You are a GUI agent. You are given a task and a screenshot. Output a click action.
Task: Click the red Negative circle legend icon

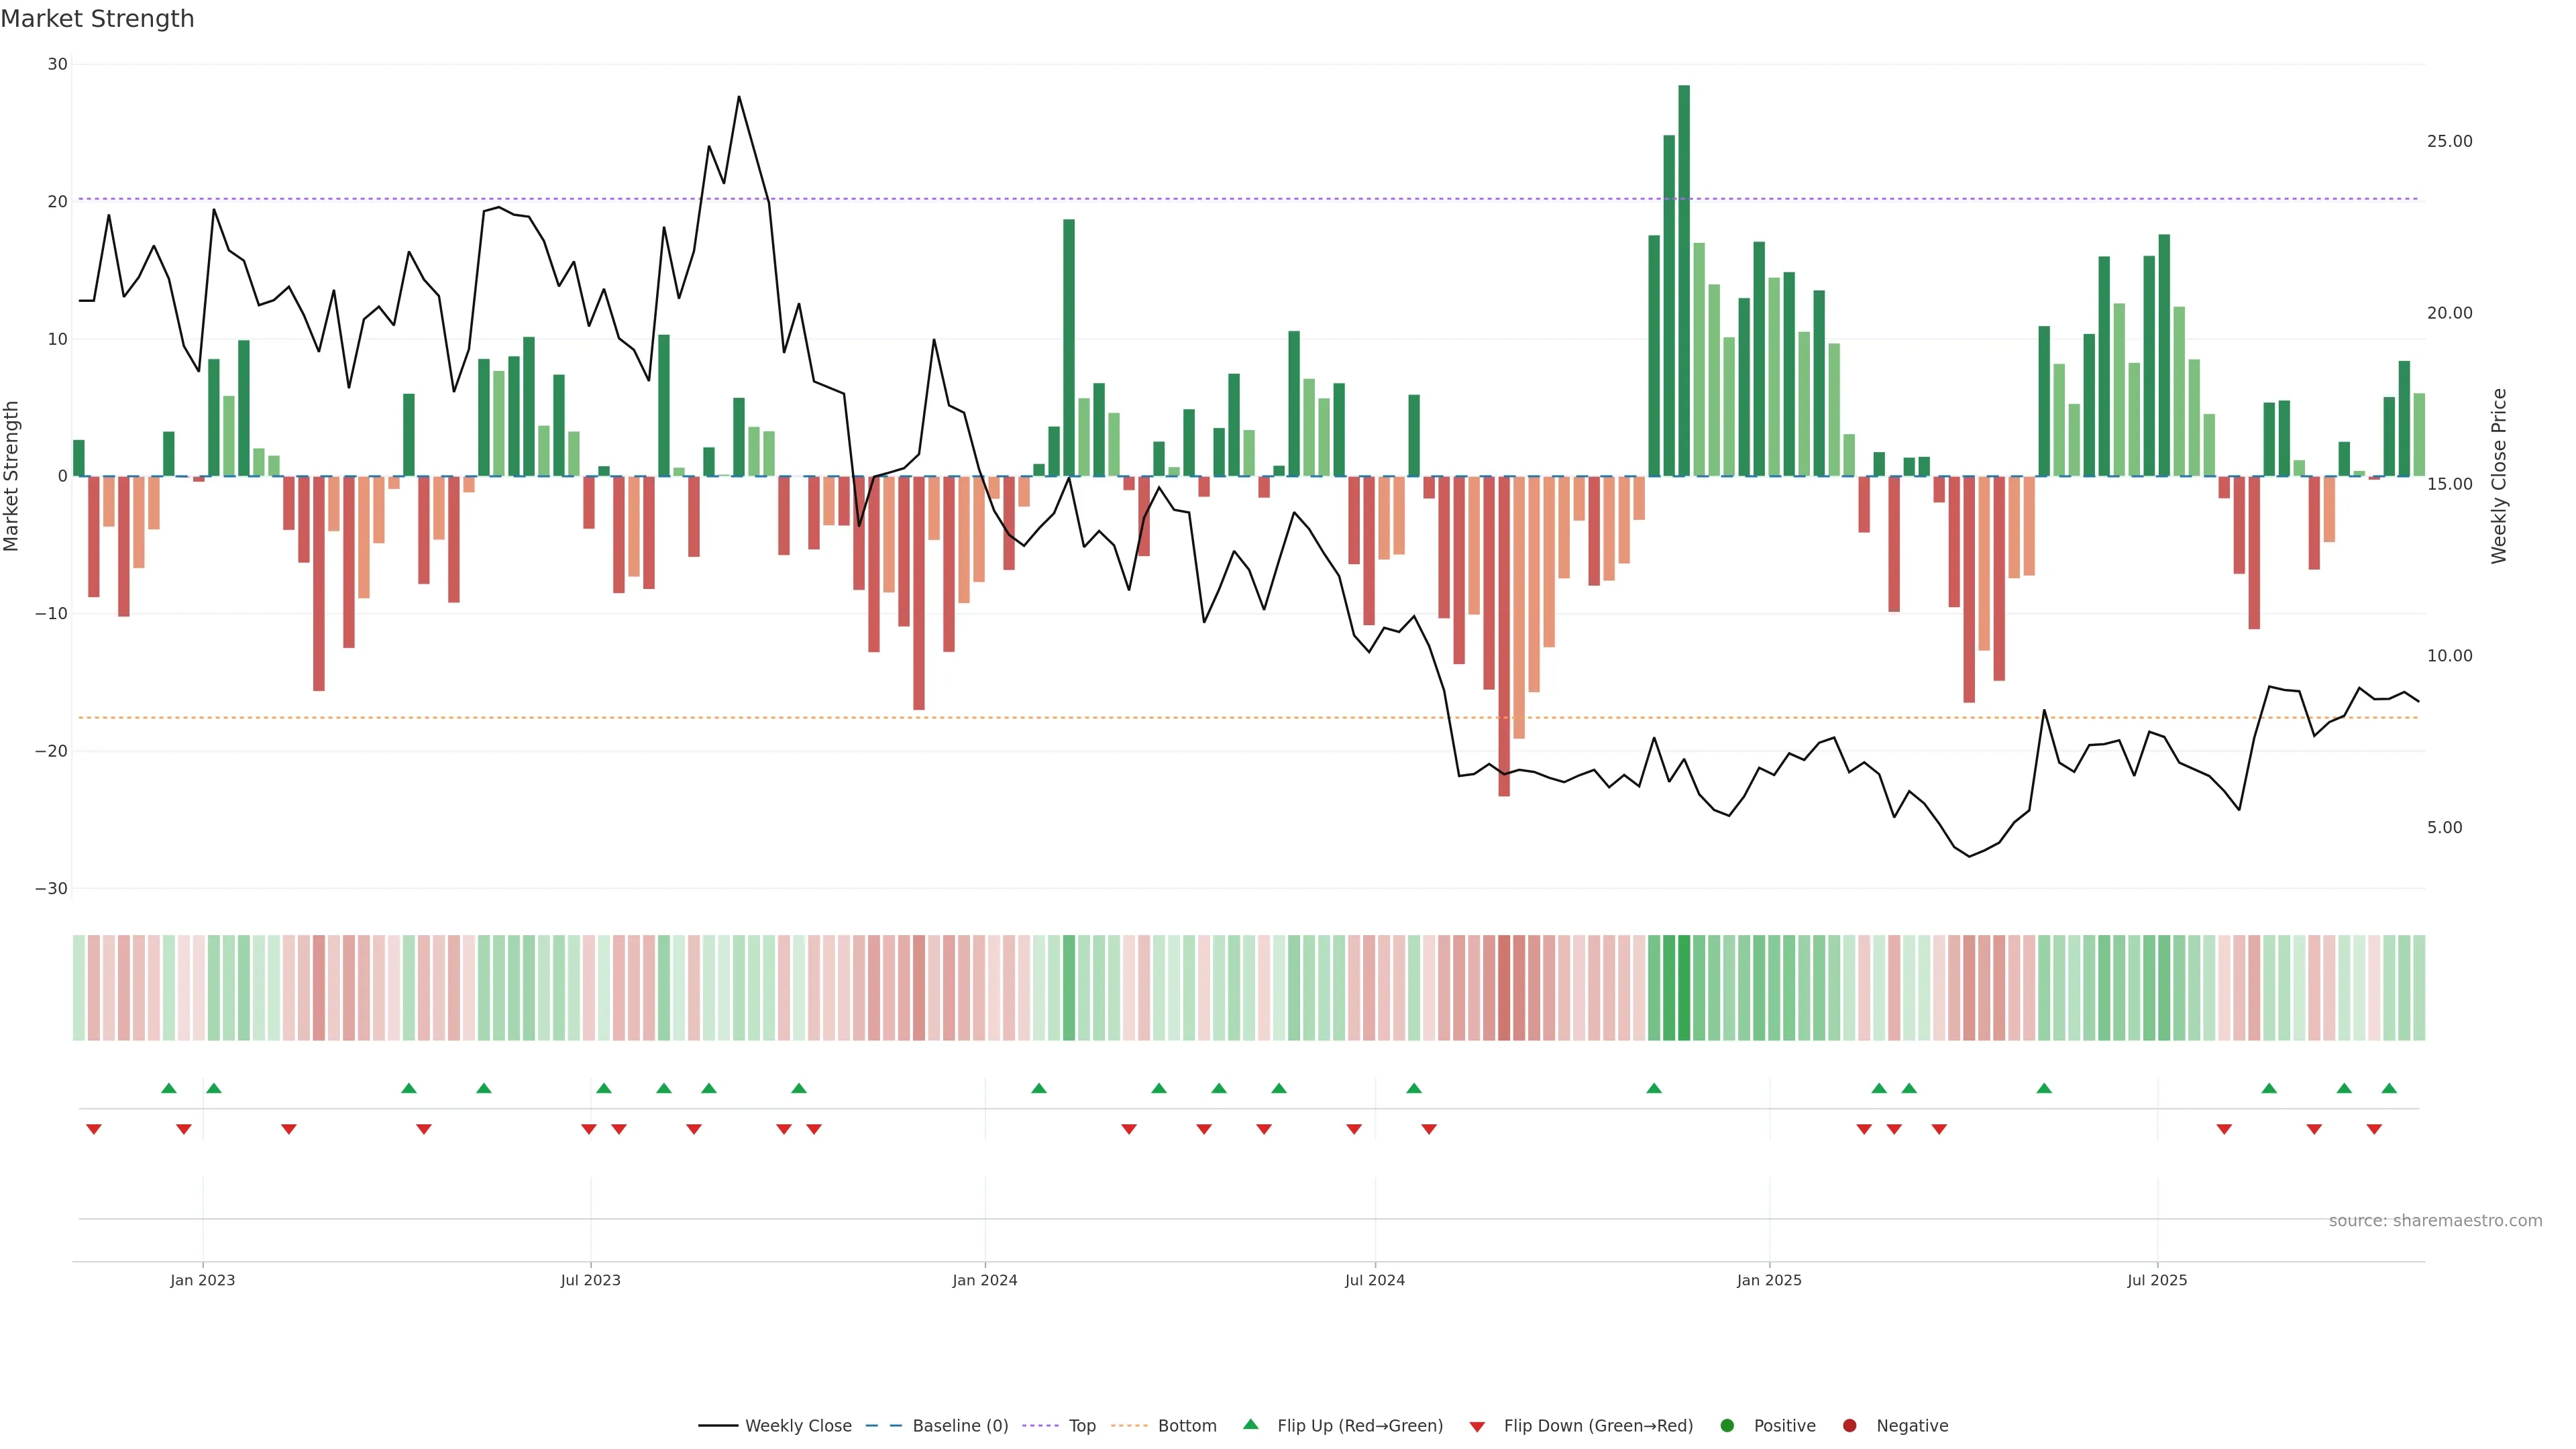(x=1849, y=1425)
